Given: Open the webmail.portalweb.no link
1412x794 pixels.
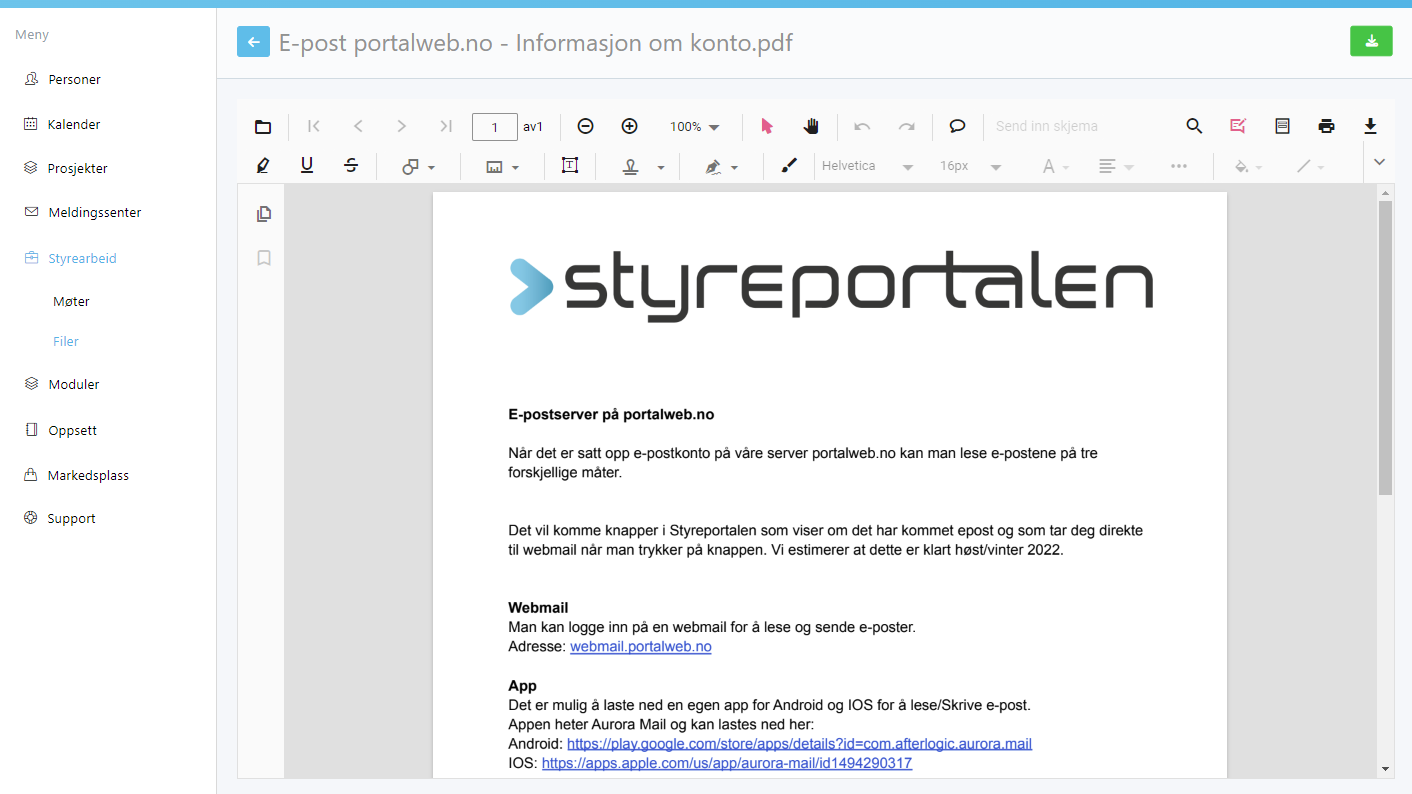Looking at the screenshot, I should tap(641, 647).
